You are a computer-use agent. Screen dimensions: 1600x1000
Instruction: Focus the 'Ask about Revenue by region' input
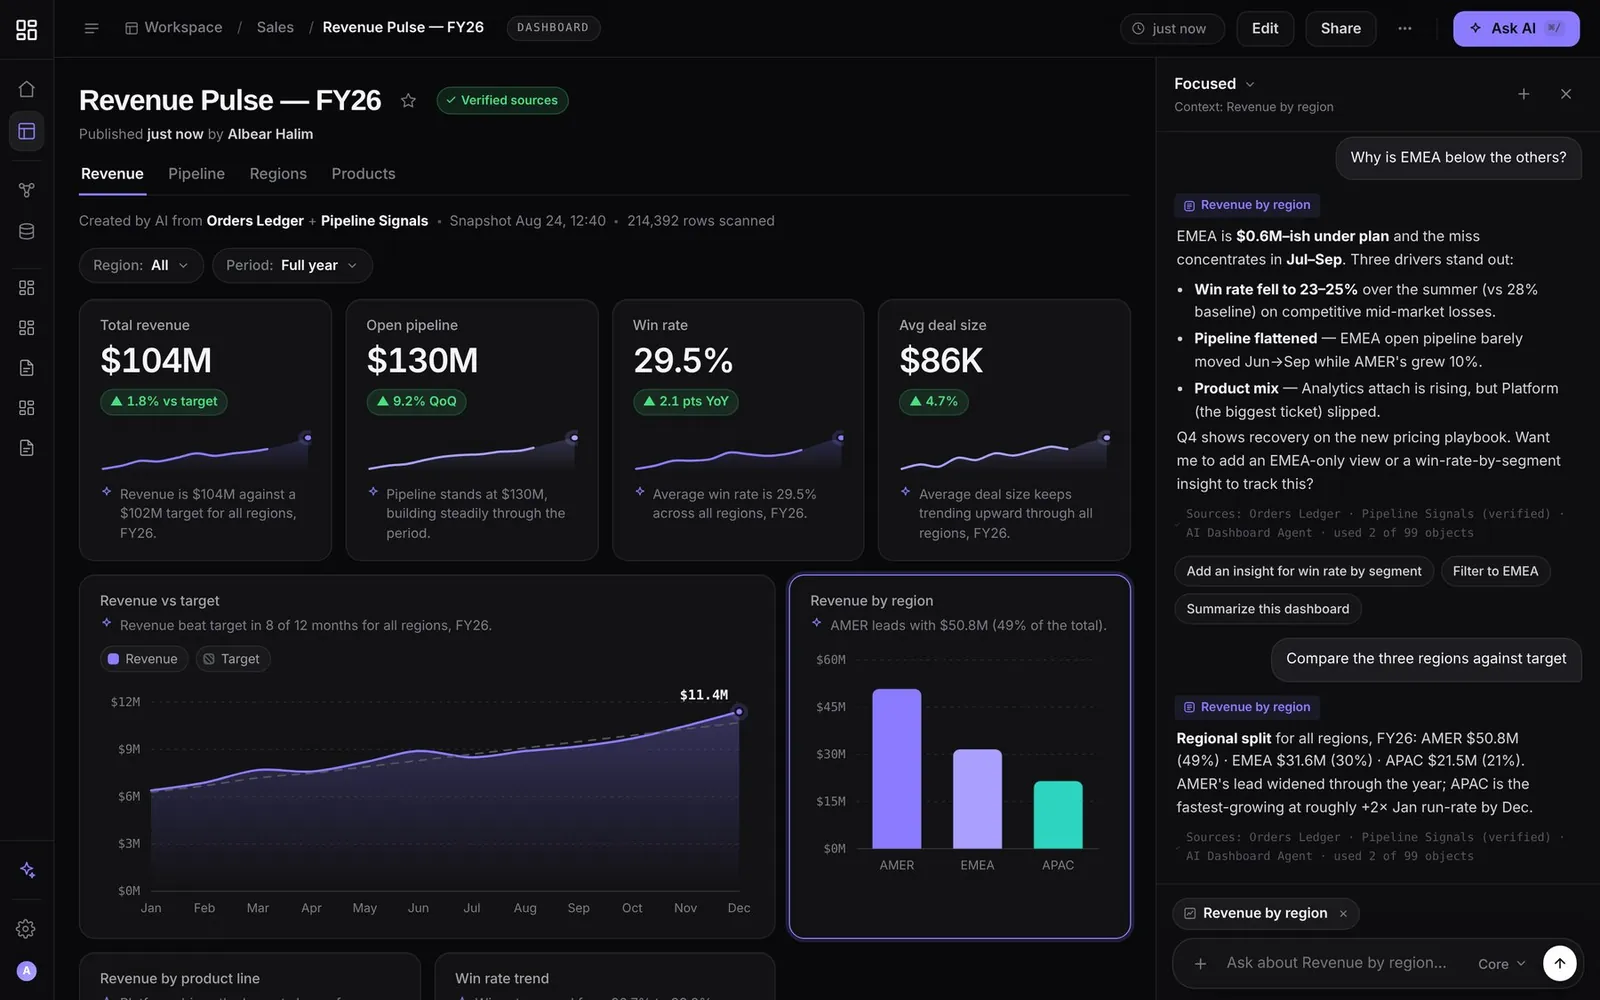point(1336,963)
